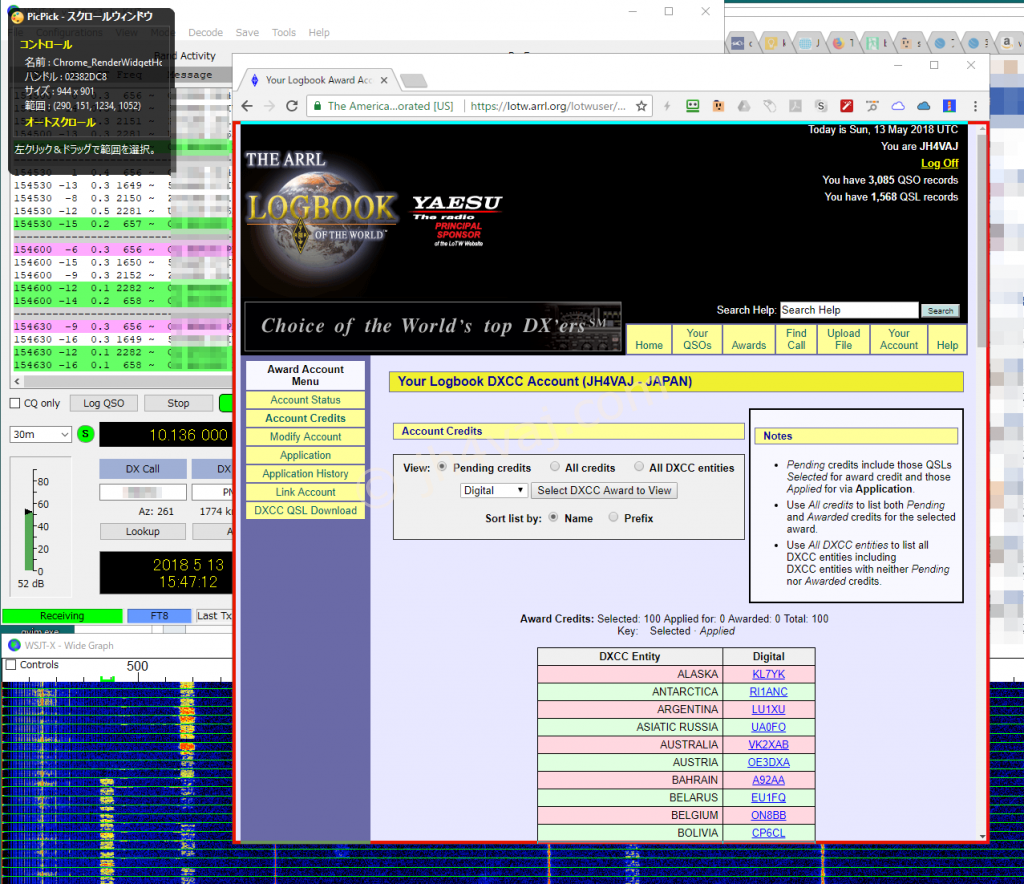Click the circled S extension icon
Viewport: 1024px width, 884px height.
coord(821,106)
